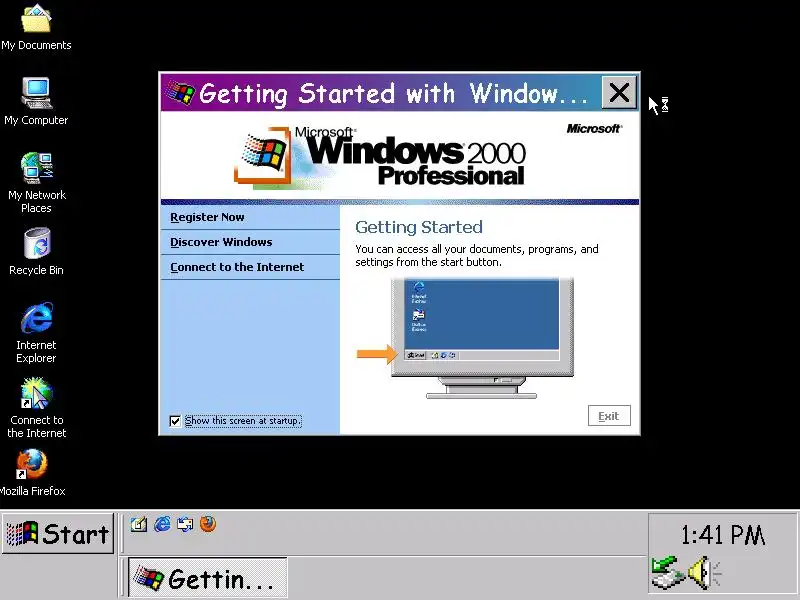The image size is (800, 600).
Task: Open the My Documents desktop icon
Action: coord(36,27)
